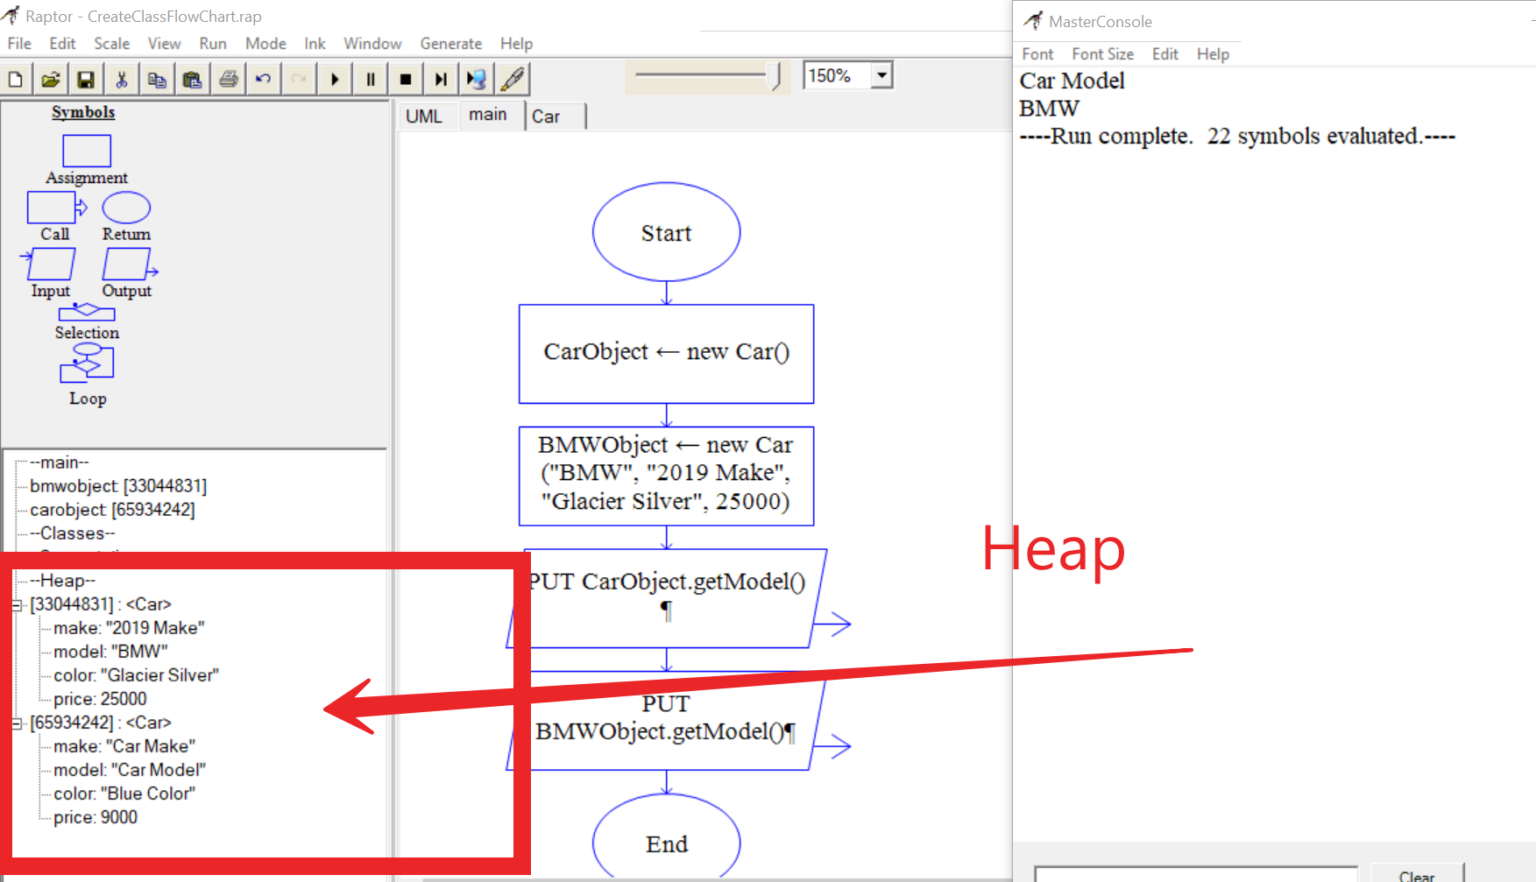Click the Stop execution icon
The width and height of the screenshot is (1536, 882).
405,78
